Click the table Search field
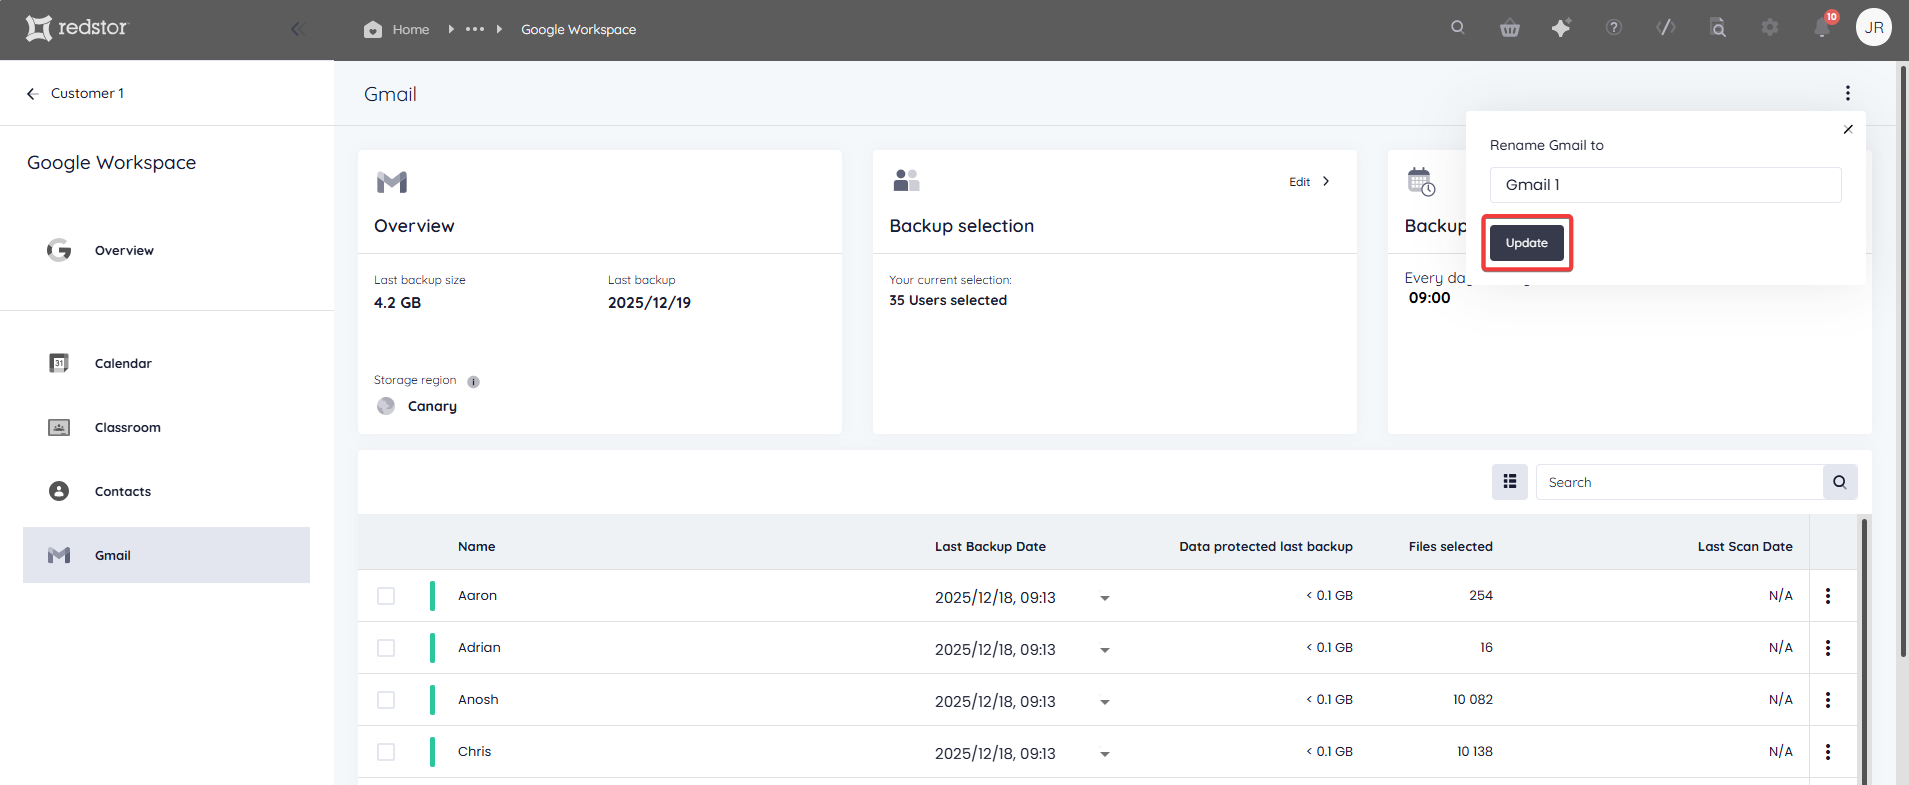The image size is (1909, 785). (1679, 482)
